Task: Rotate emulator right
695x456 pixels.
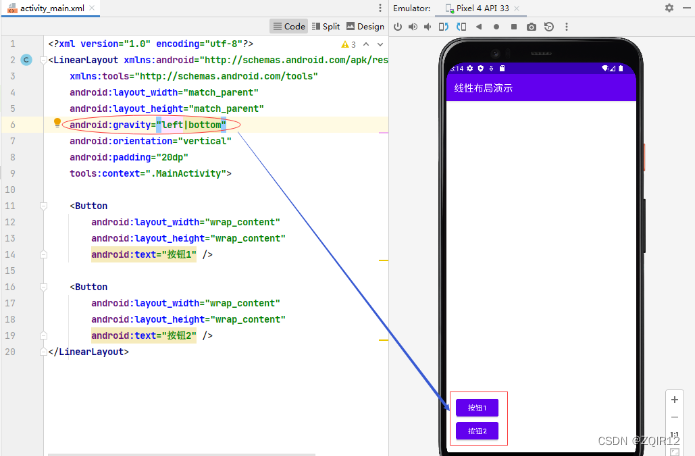Action: [461, 27]
